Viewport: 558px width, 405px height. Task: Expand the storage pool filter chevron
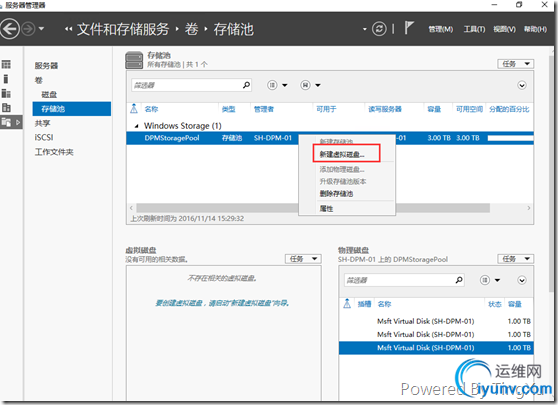pos(522,85)
